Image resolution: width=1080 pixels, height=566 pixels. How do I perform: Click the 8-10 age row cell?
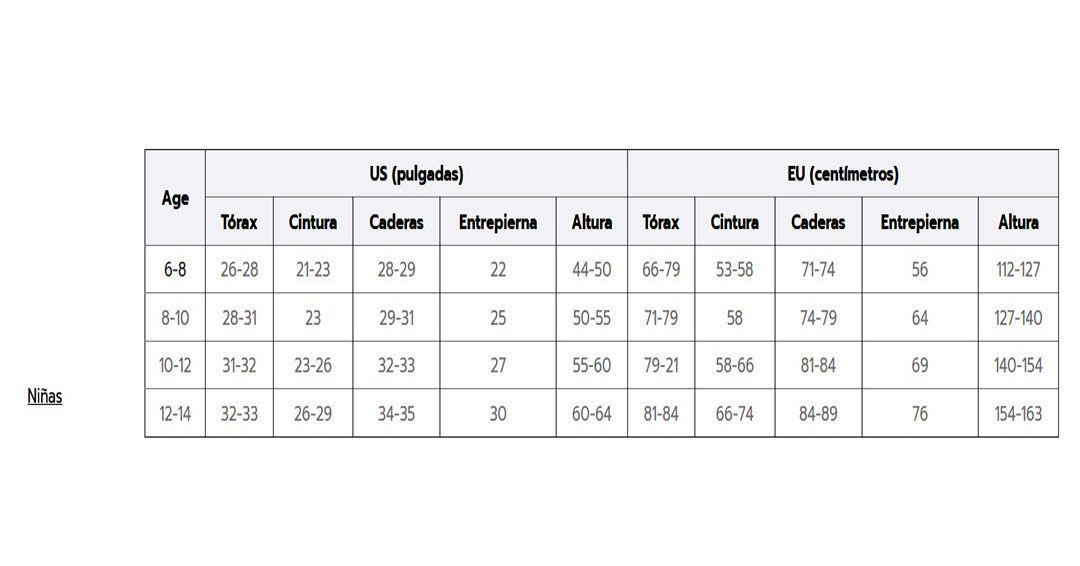175,318
